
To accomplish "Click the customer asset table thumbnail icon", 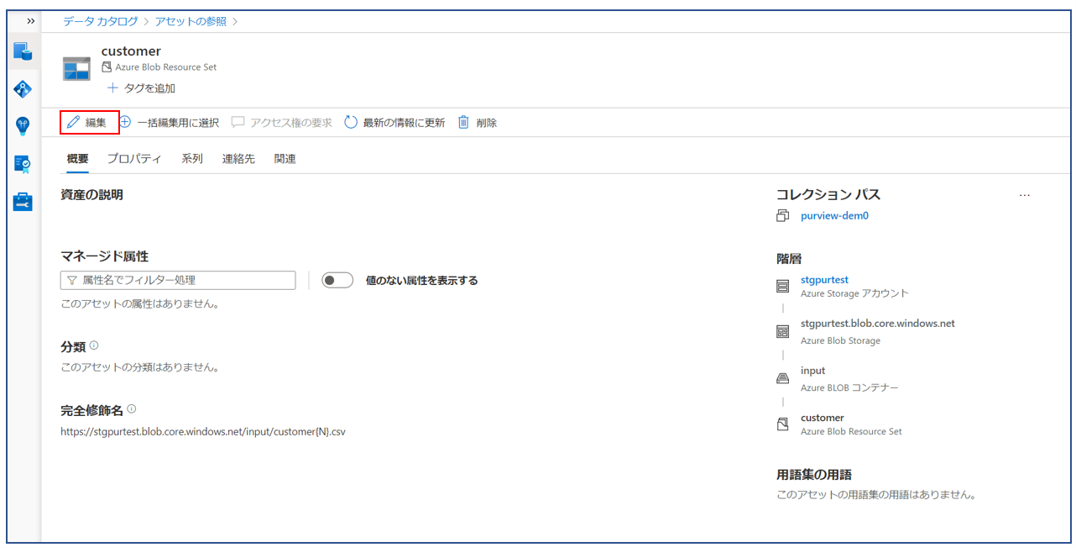I will click(x=76, y=69).
